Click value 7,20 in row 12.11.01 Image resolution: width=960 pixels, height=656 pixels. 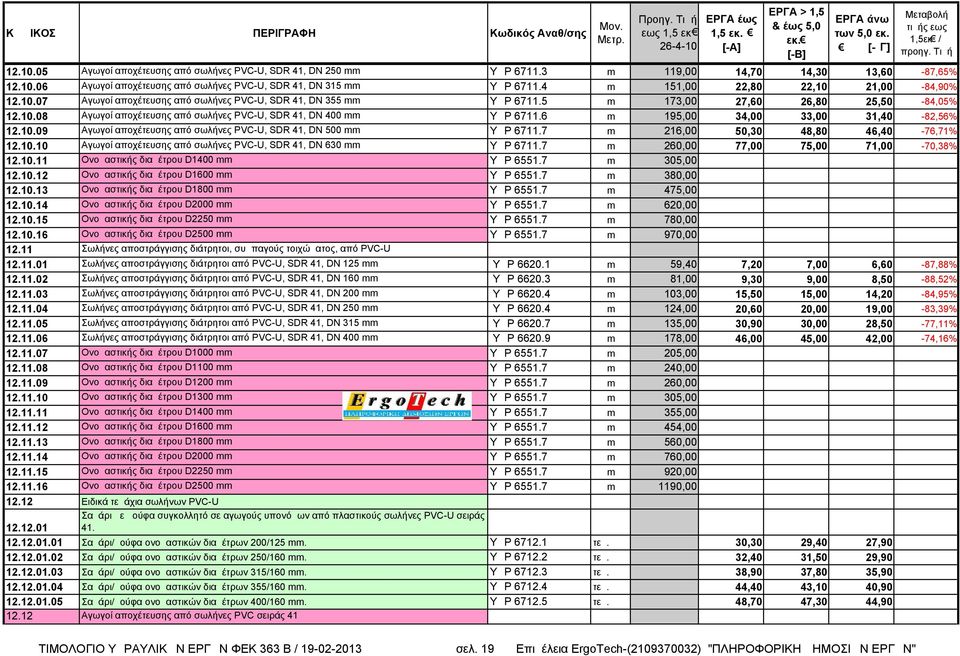[x=752, y=265]
